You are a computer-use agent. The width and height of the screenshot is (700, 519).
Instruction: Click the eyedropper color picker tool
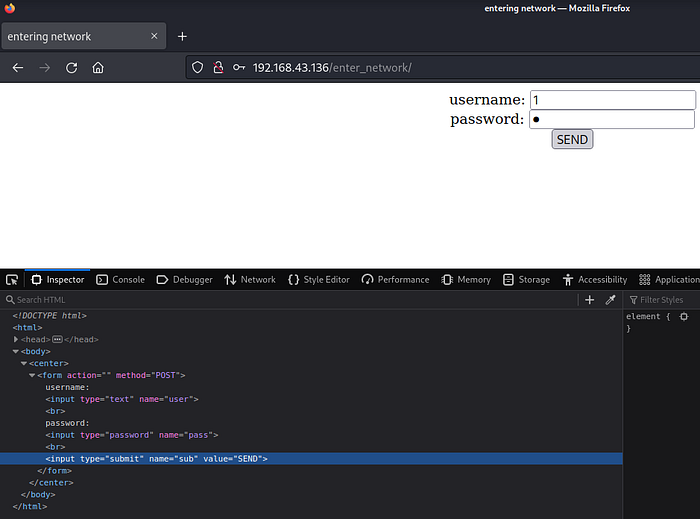pos(610,300)
